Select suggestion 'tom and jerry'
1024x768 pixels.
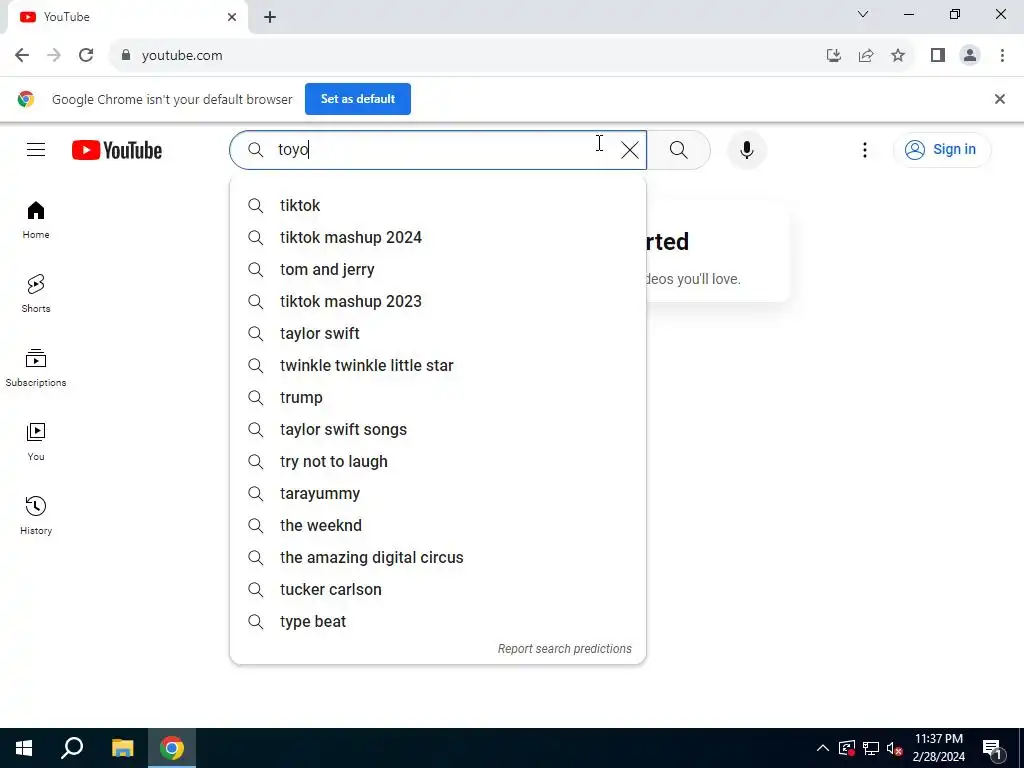coord(438,270)
